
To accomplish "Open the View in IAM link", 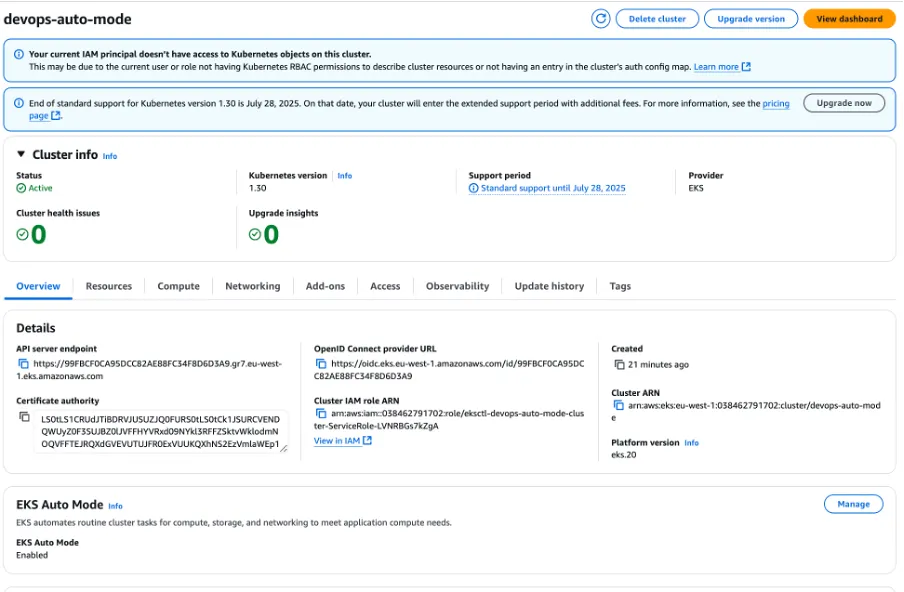I will click(342, 440).
